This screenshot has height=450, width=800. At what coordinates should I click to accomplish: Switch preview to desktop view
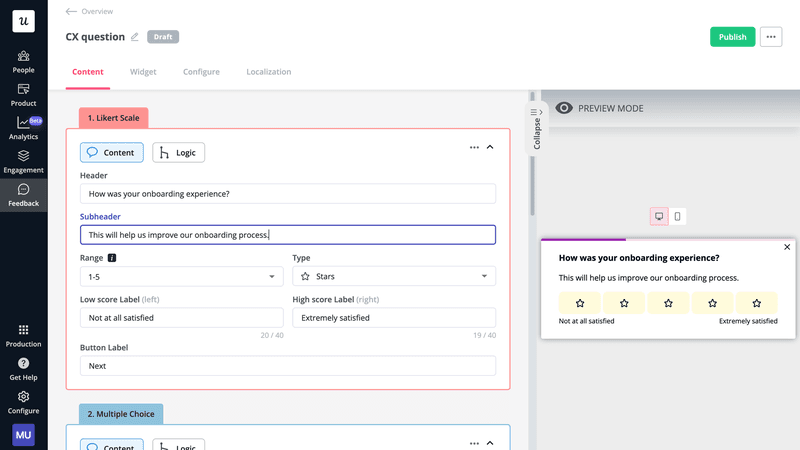(659, 216)
